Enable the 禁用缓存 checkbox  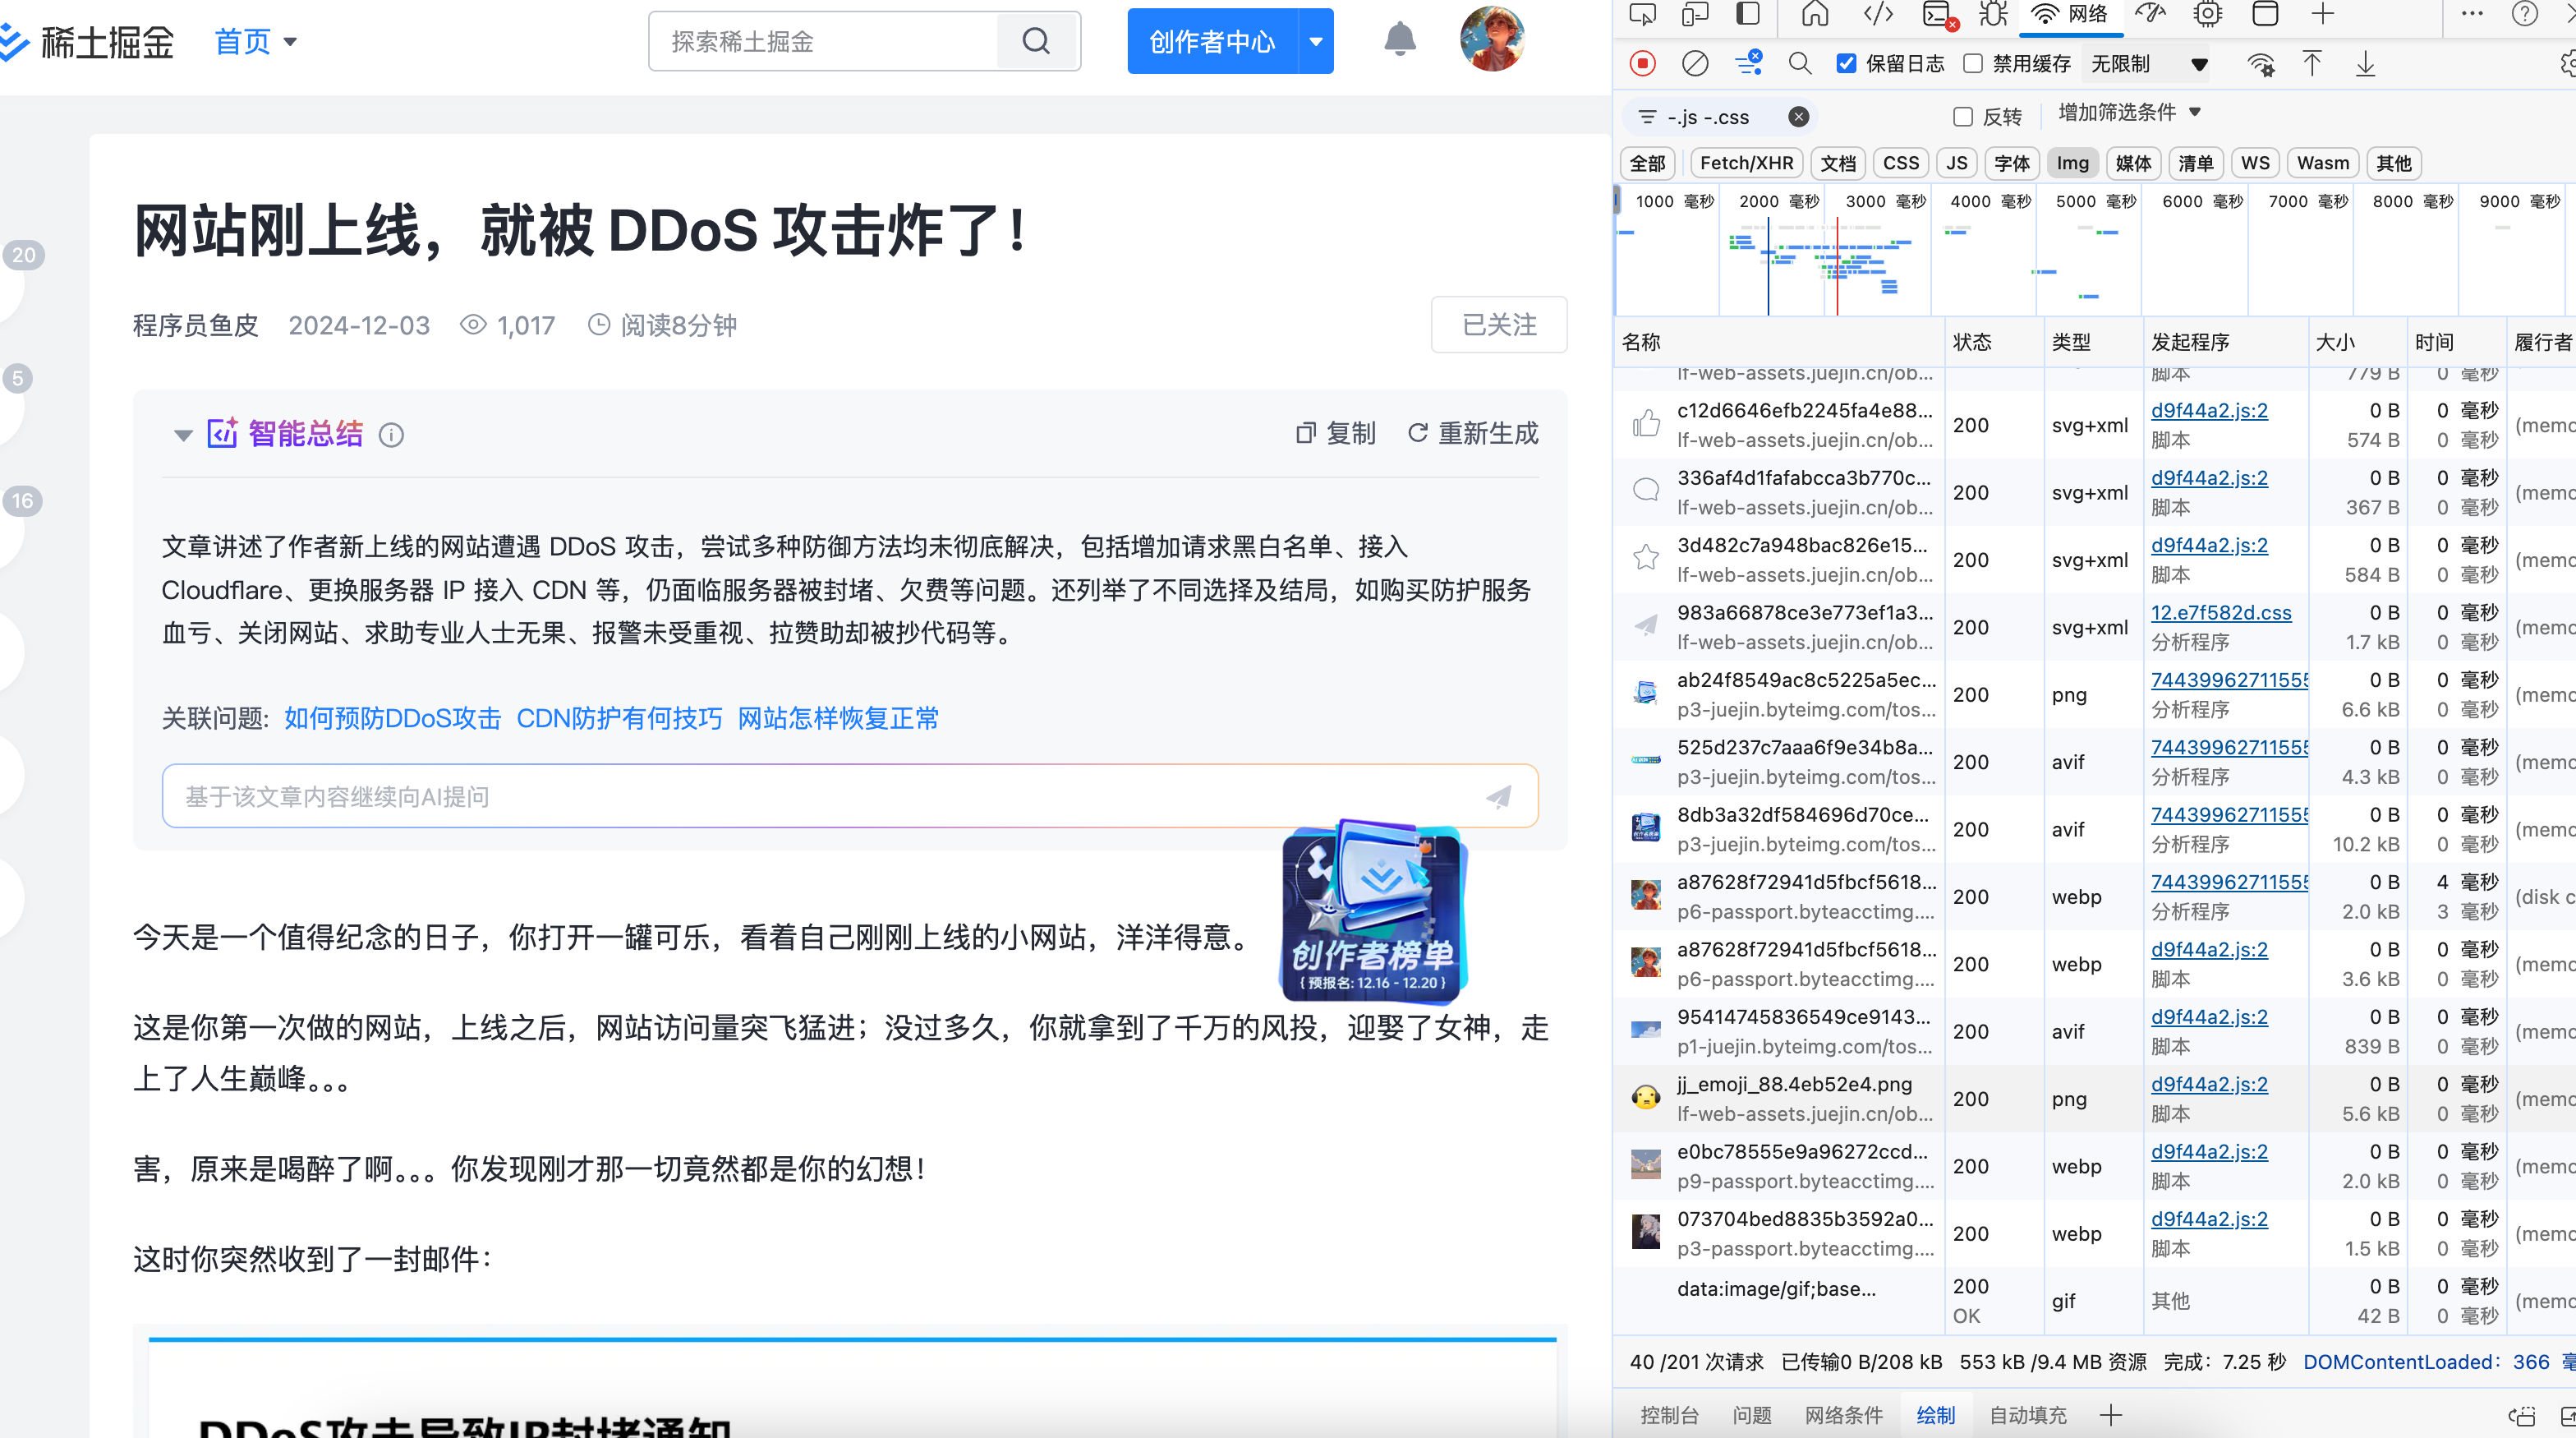tap(1973, 64)
